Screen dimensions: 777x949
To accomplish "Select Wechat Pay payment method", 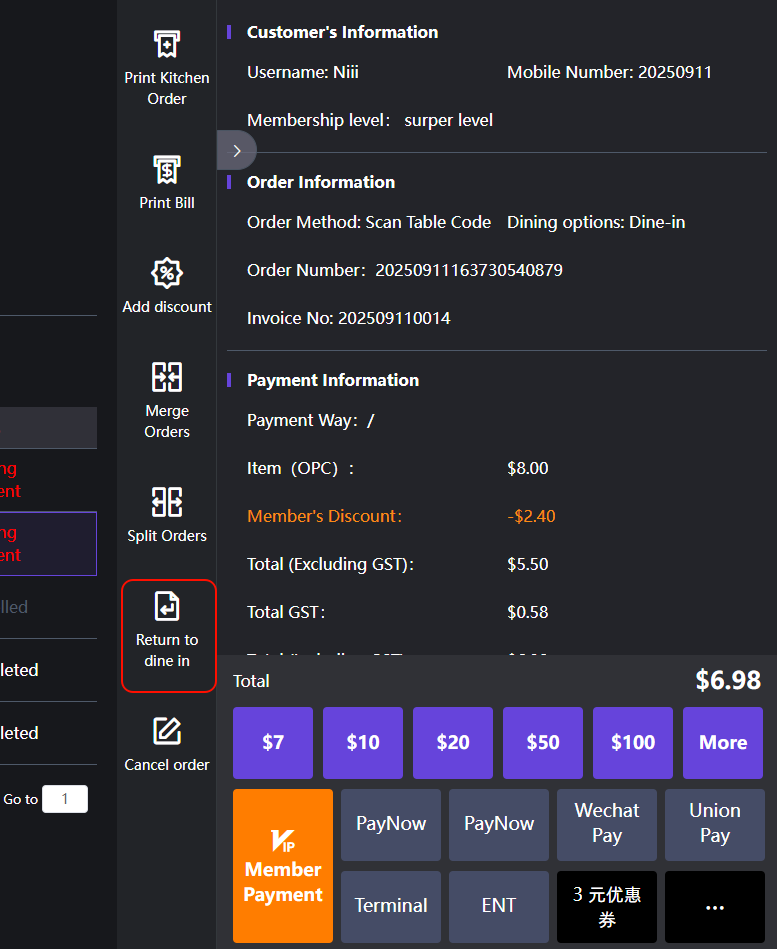I will click(606, 824).
